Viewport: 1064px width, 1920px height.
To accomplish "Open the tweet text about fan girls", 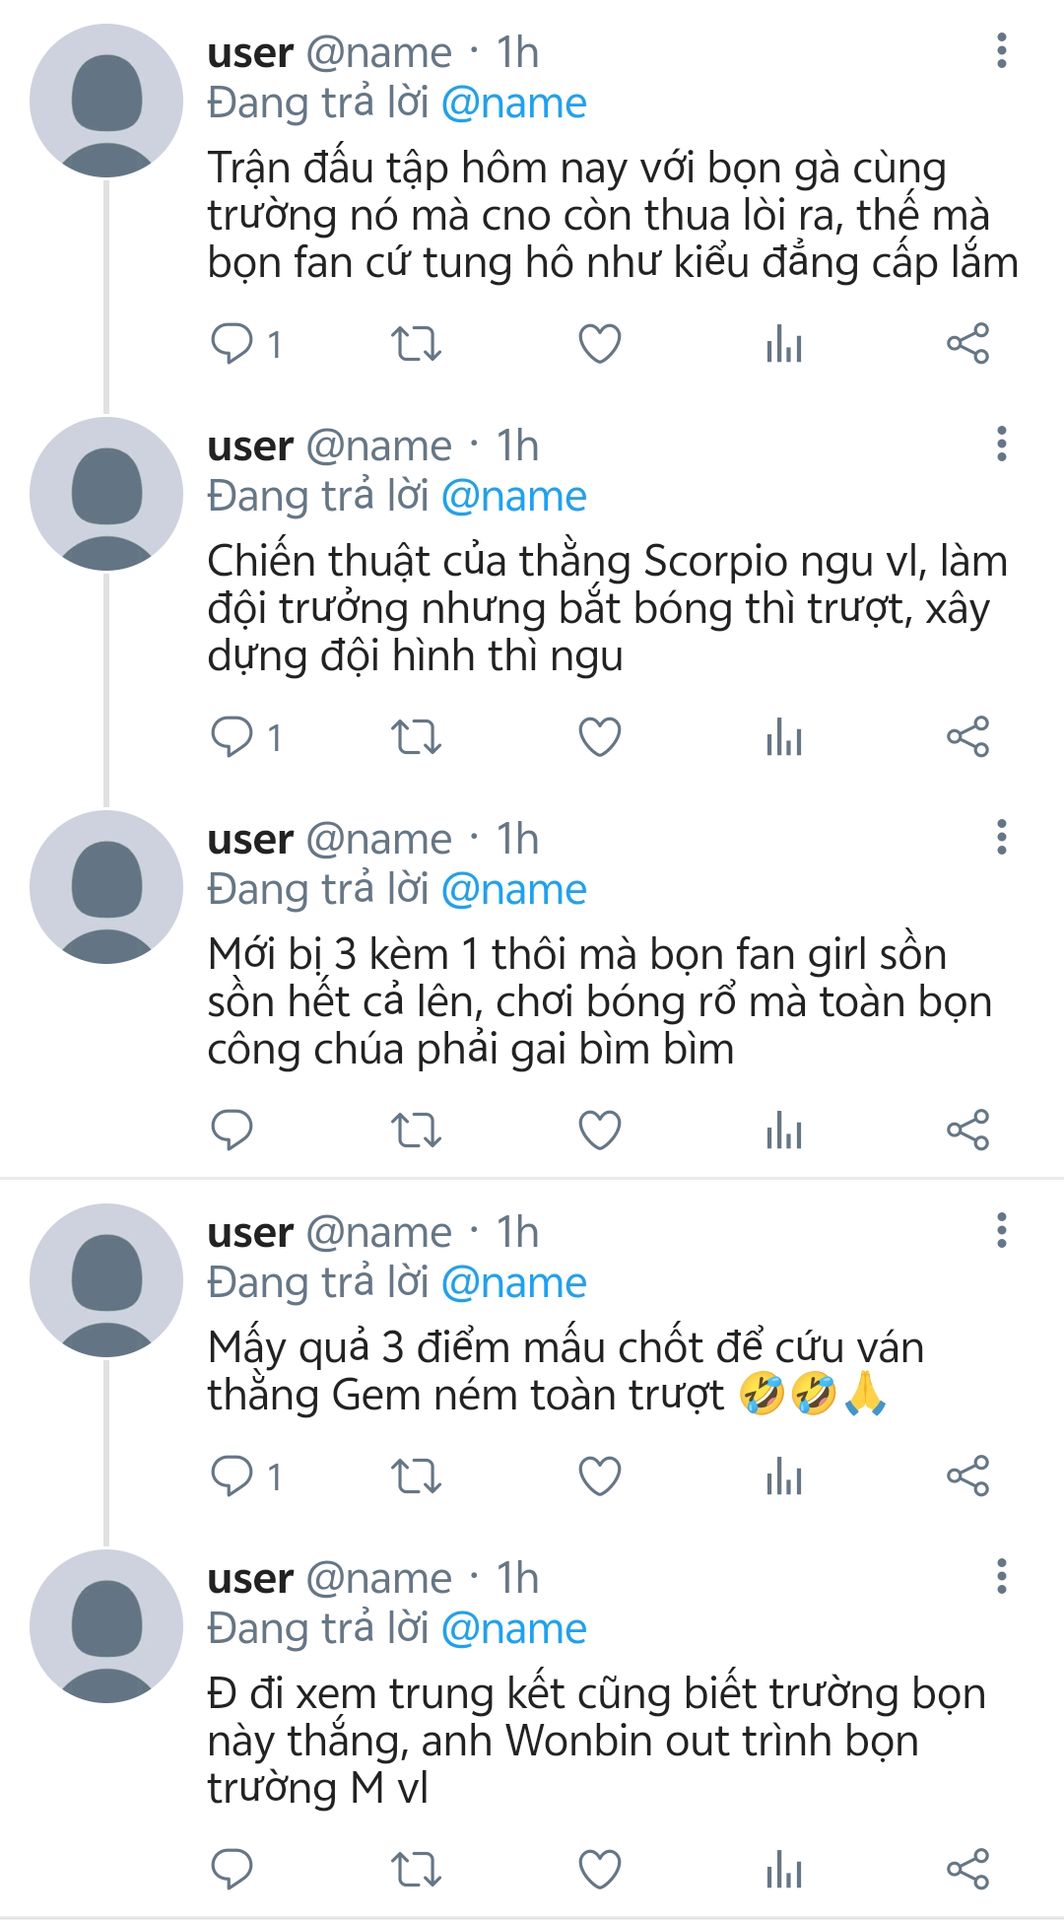I will pos(599,1002).
